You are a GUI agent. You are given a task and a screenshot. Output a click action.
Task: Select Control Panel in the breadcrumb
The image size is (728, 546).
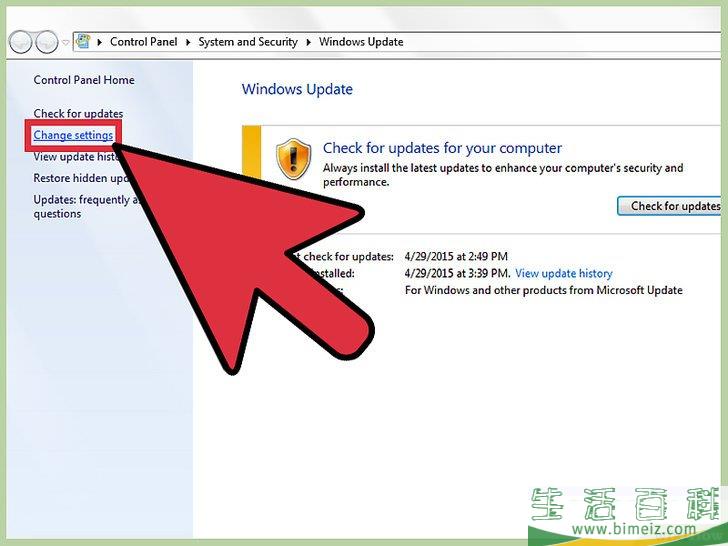click(143, 42)
